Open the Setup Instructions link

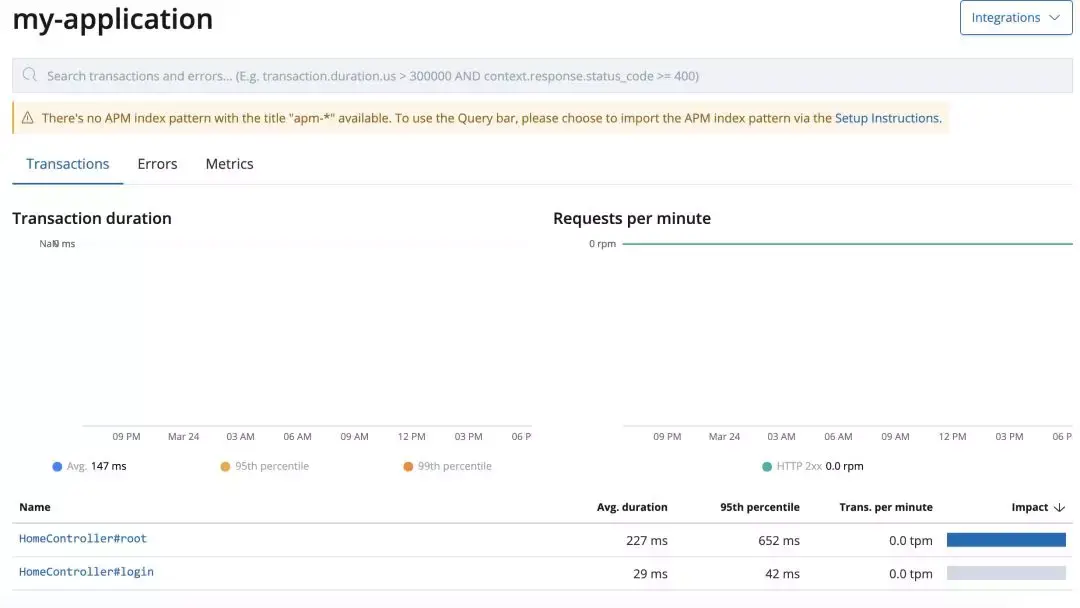point(887,118)
